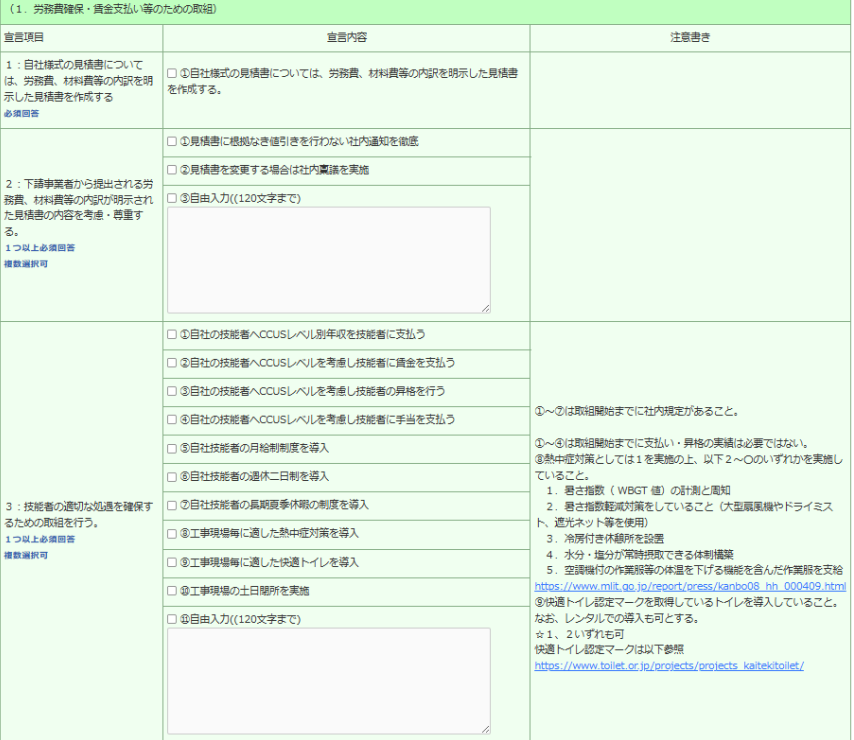
Task: Check ③CCUSレベルを考慮し昇格を行う option
Action: point(173,390)
